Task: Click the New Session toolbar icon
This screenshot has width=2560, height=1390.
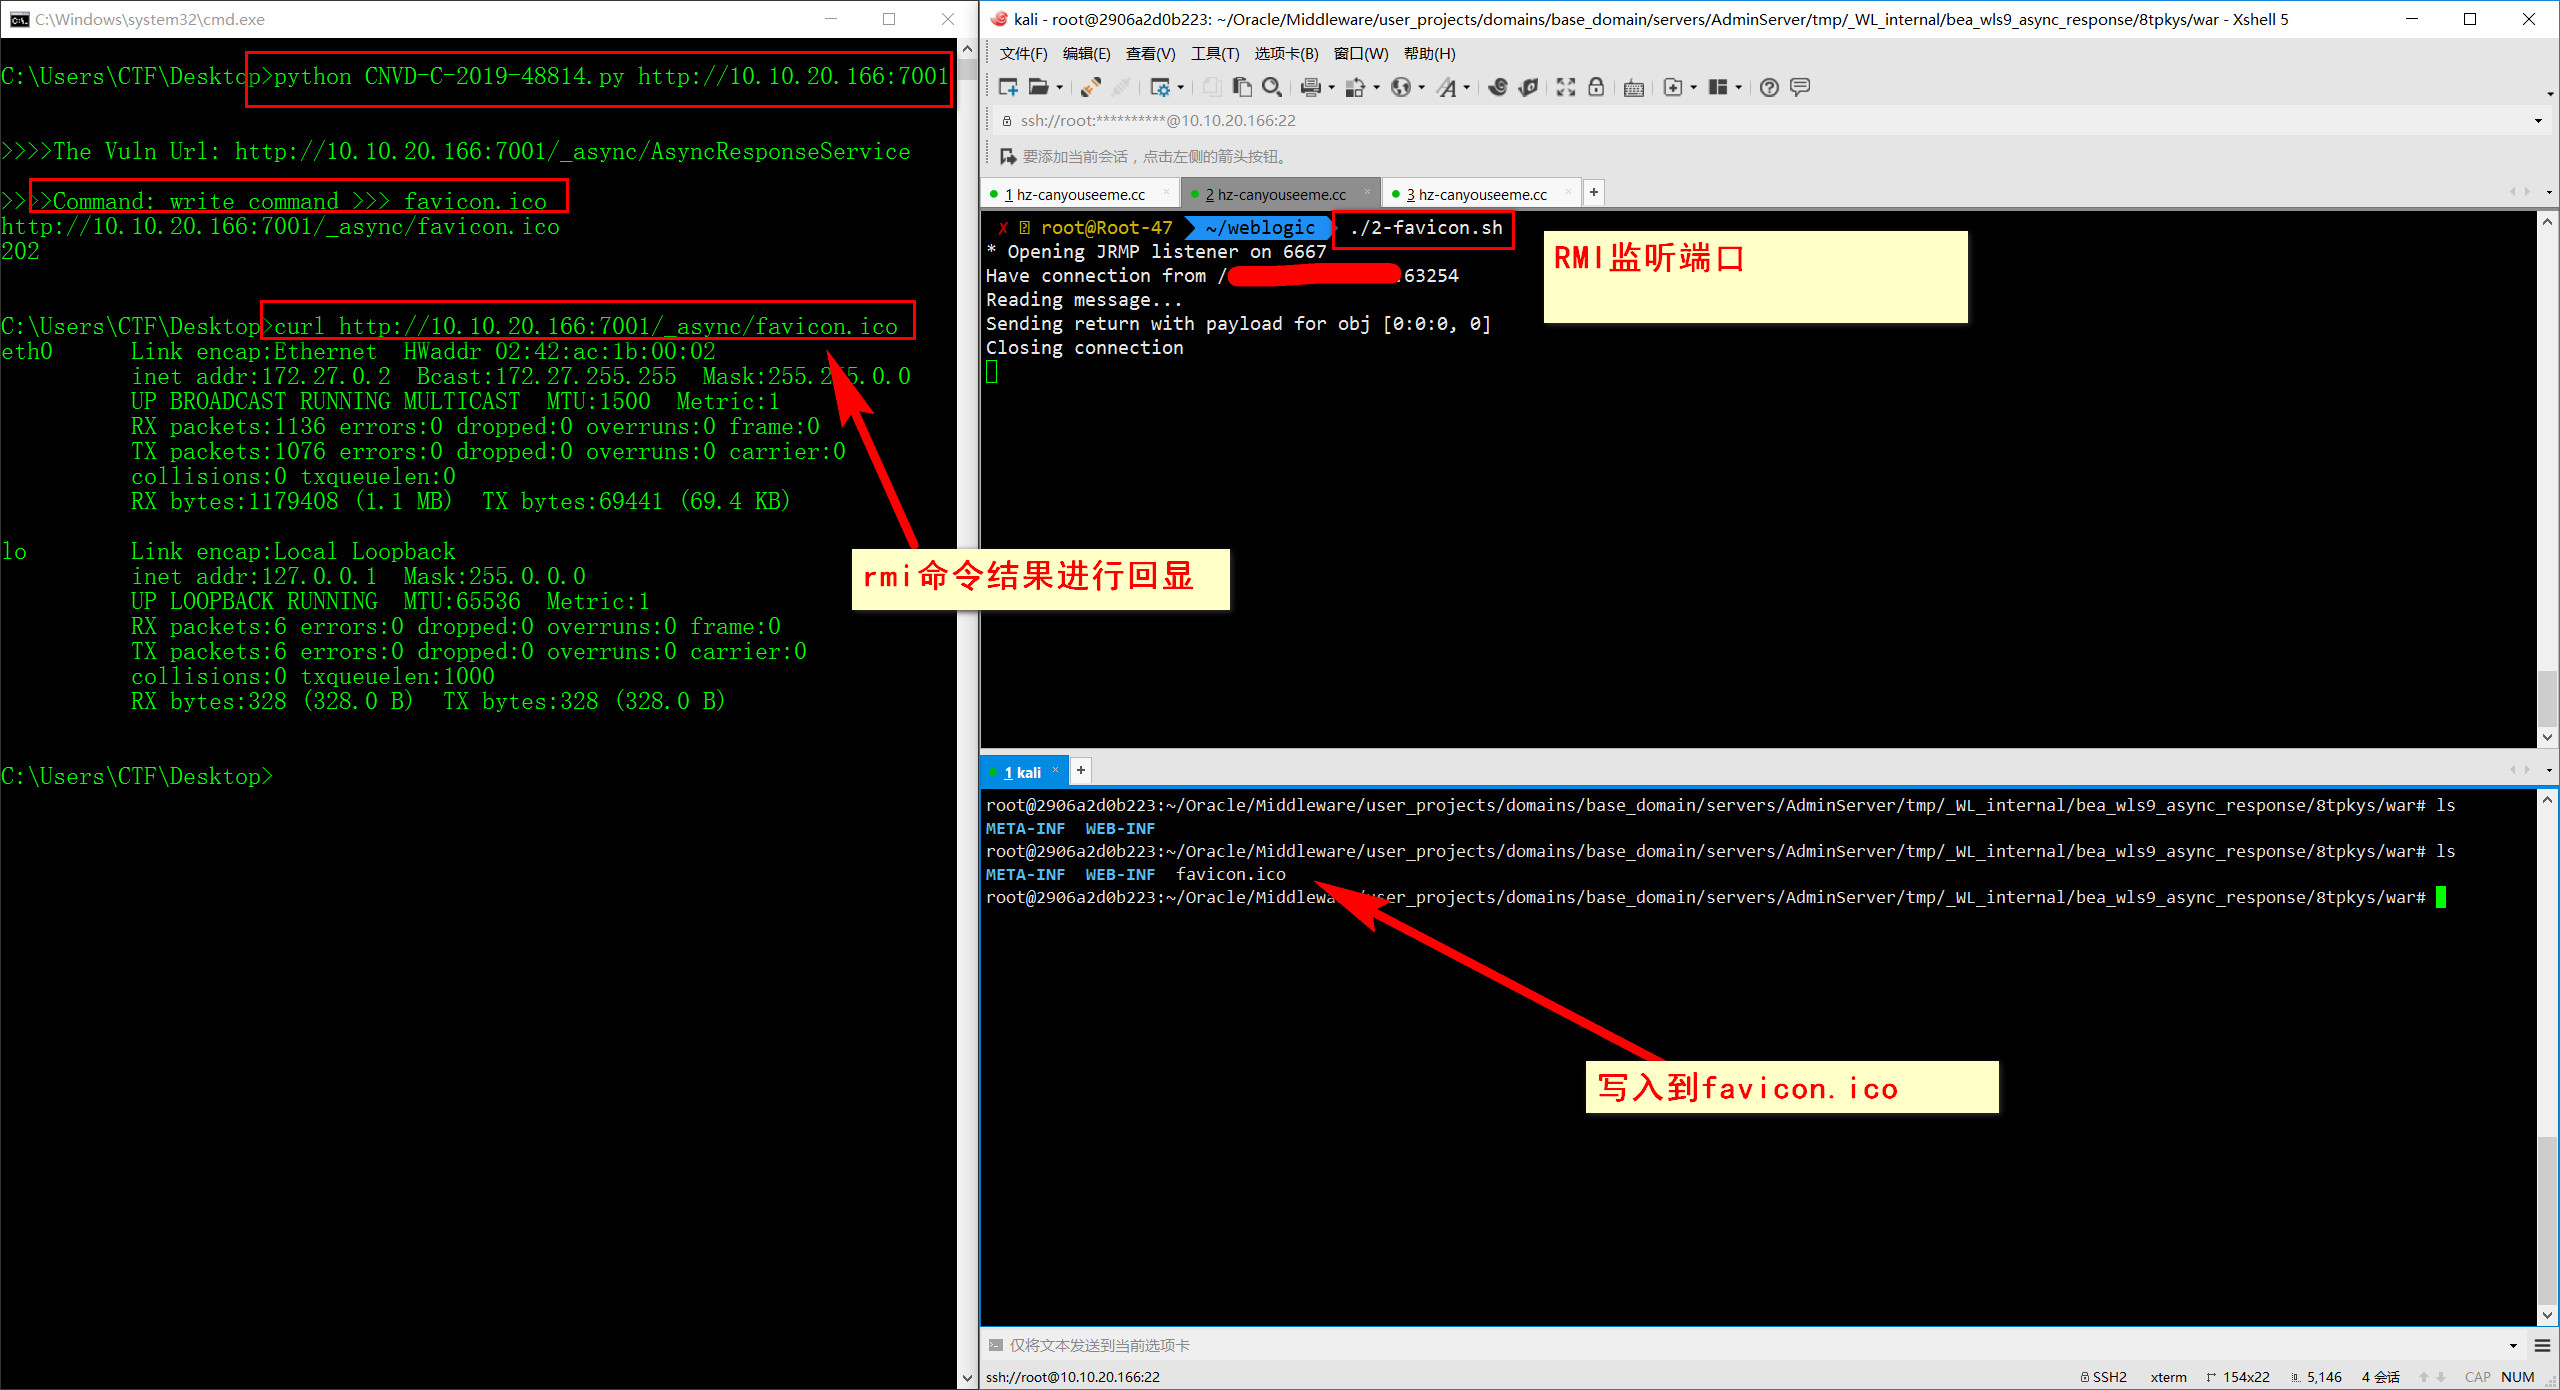Action: 1007,88
